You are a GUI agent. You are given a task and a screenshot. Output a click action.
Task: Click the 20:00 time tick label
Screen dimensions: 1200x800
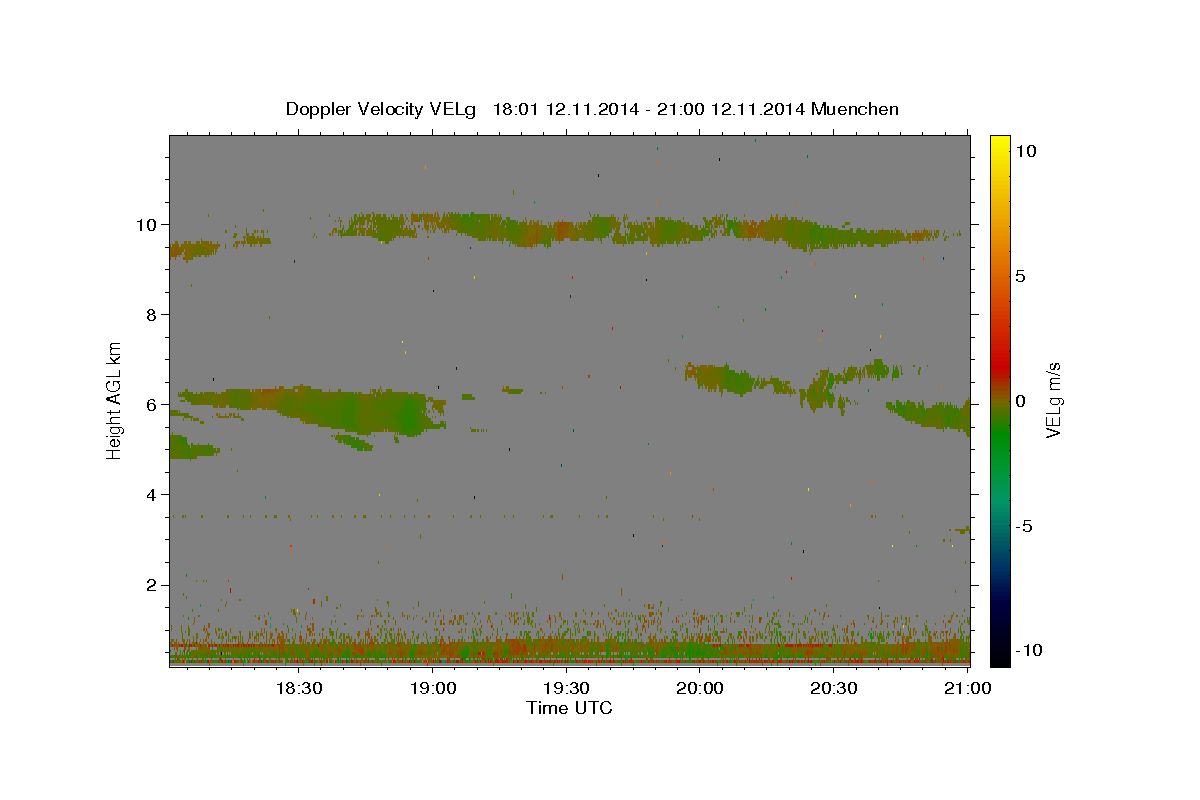tap(700, 688)
